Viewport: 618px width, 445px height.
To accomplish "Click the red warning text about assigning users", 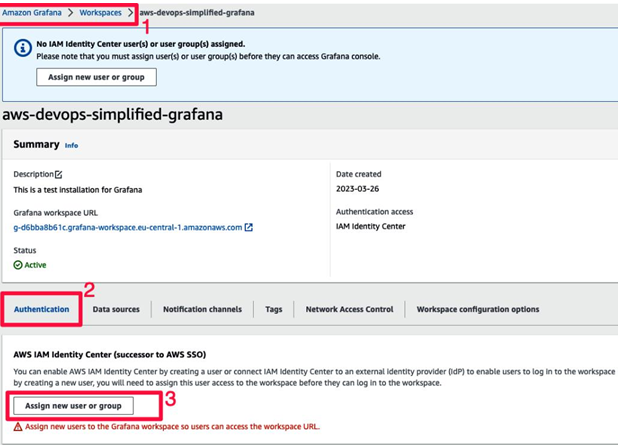I will [x=173, y=426].
